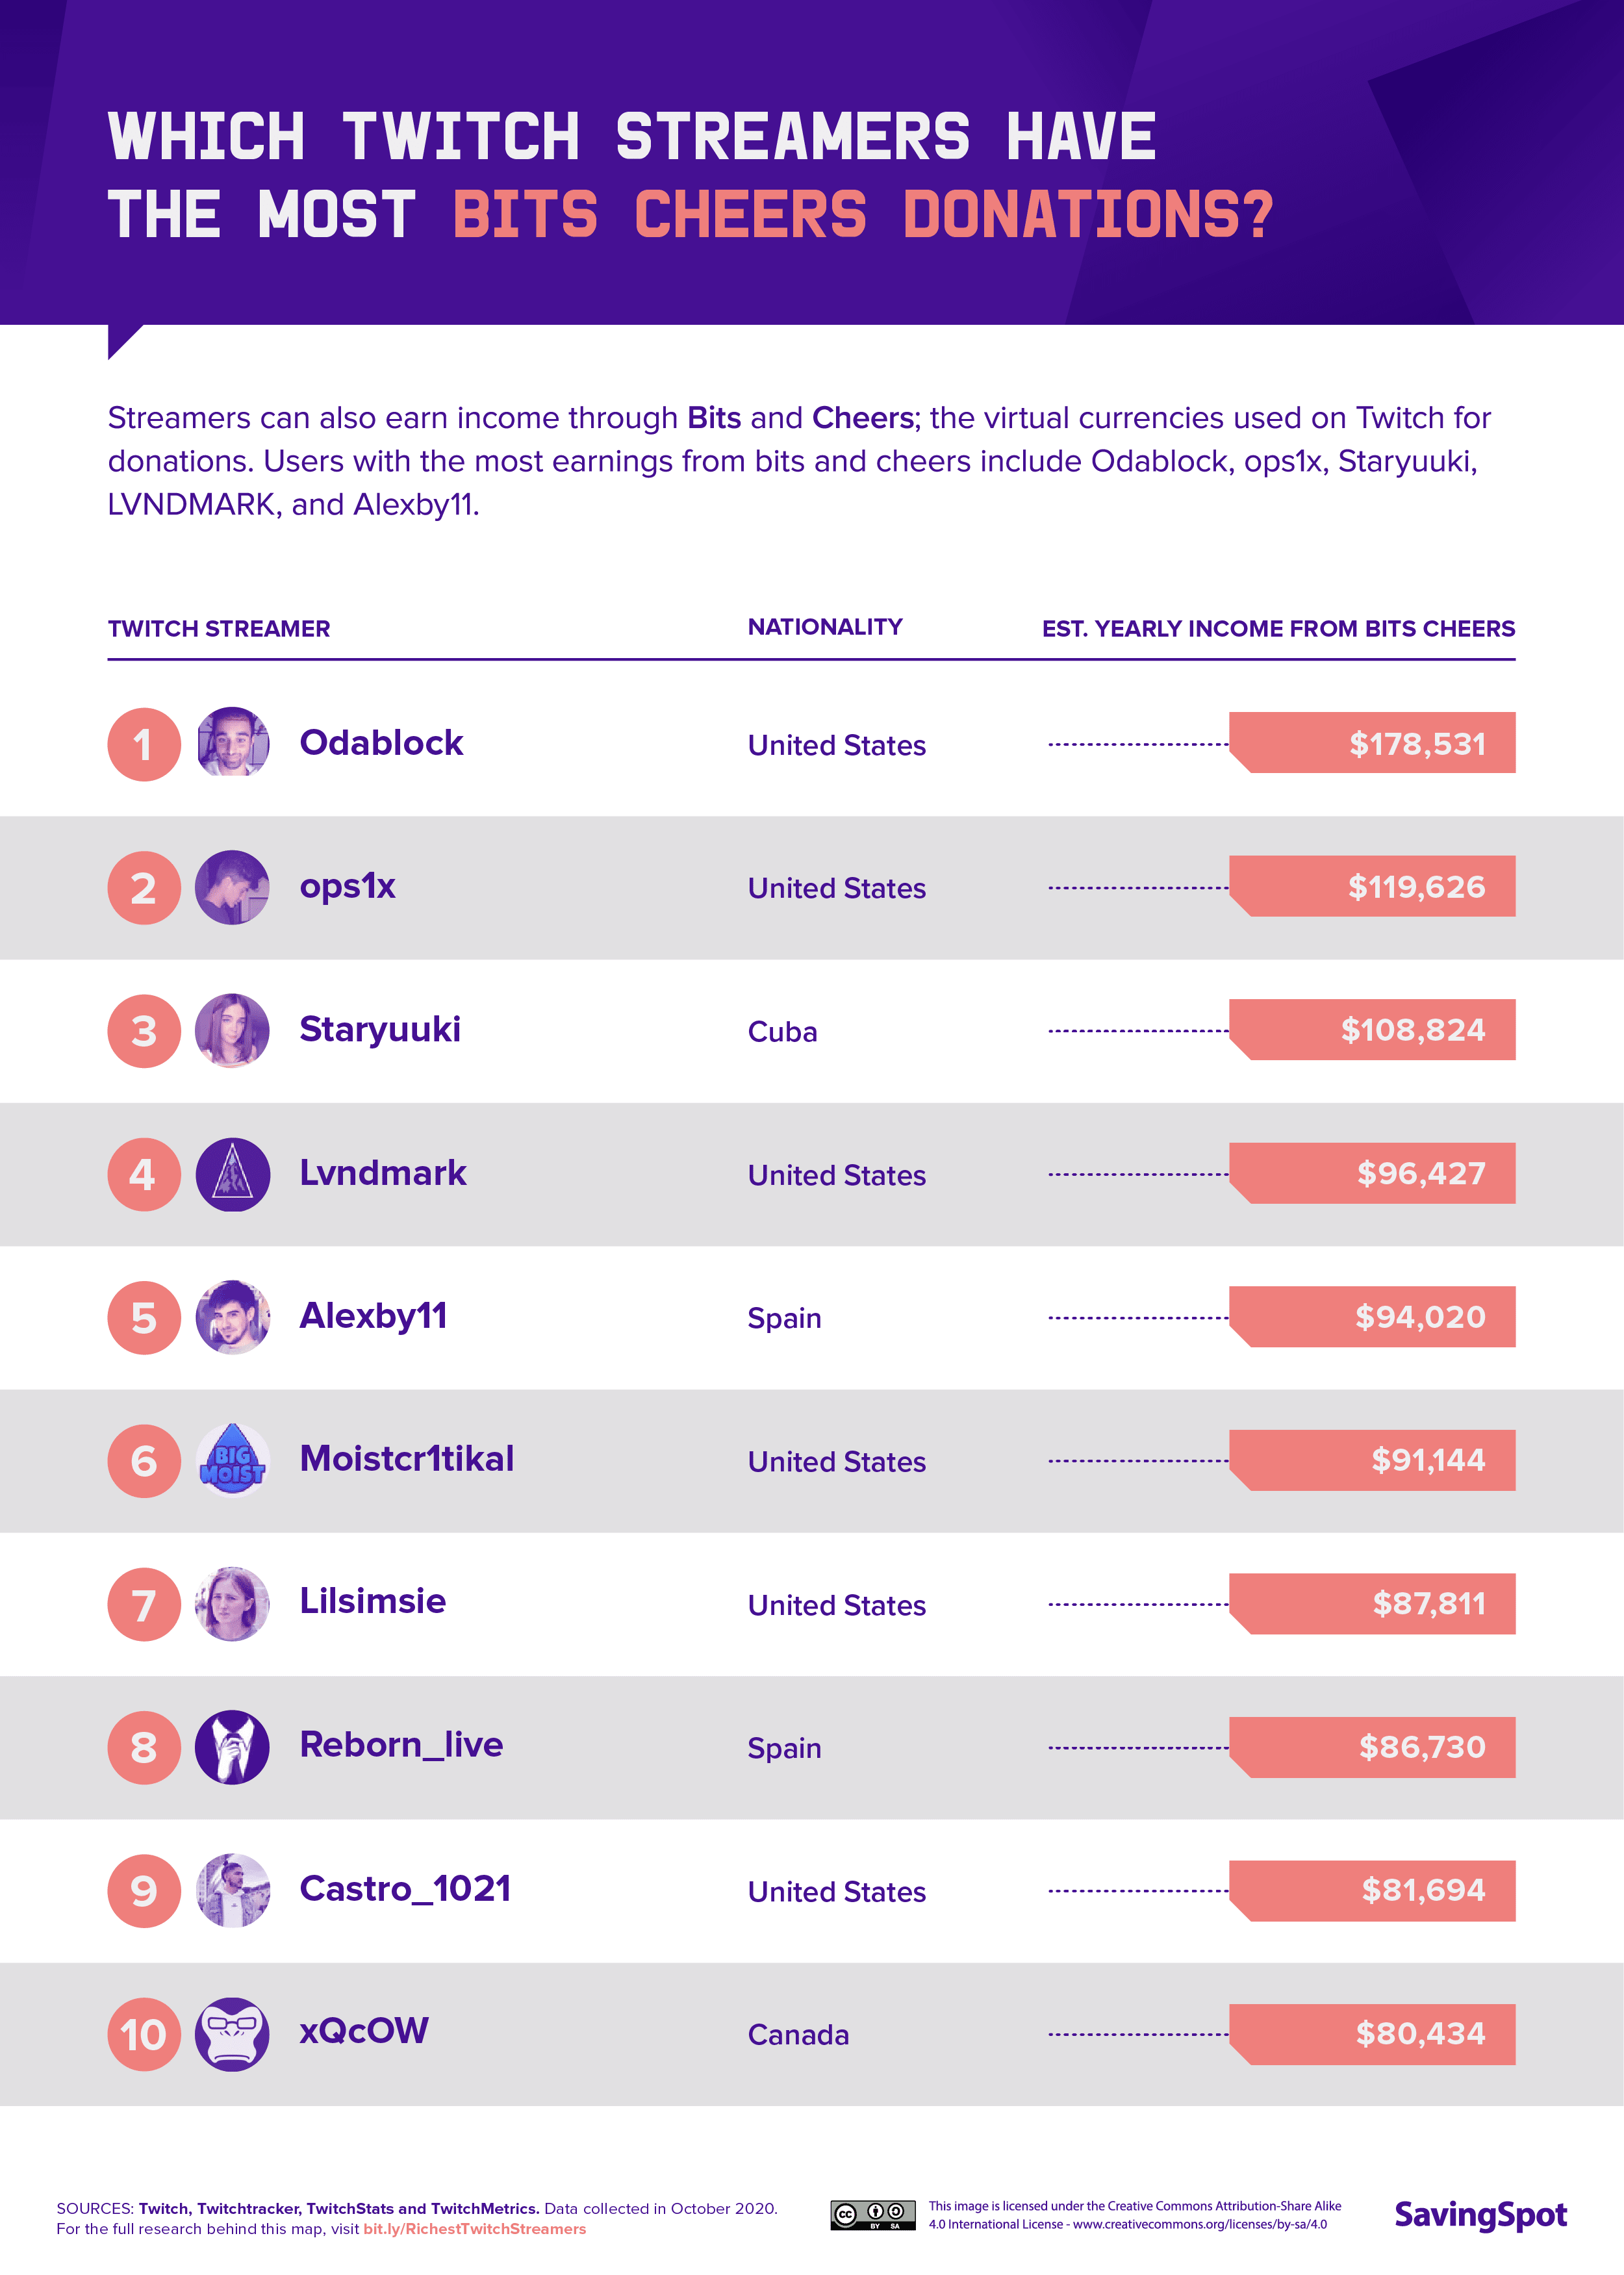Select Staryuuki's avatar image

point(232,1030)
